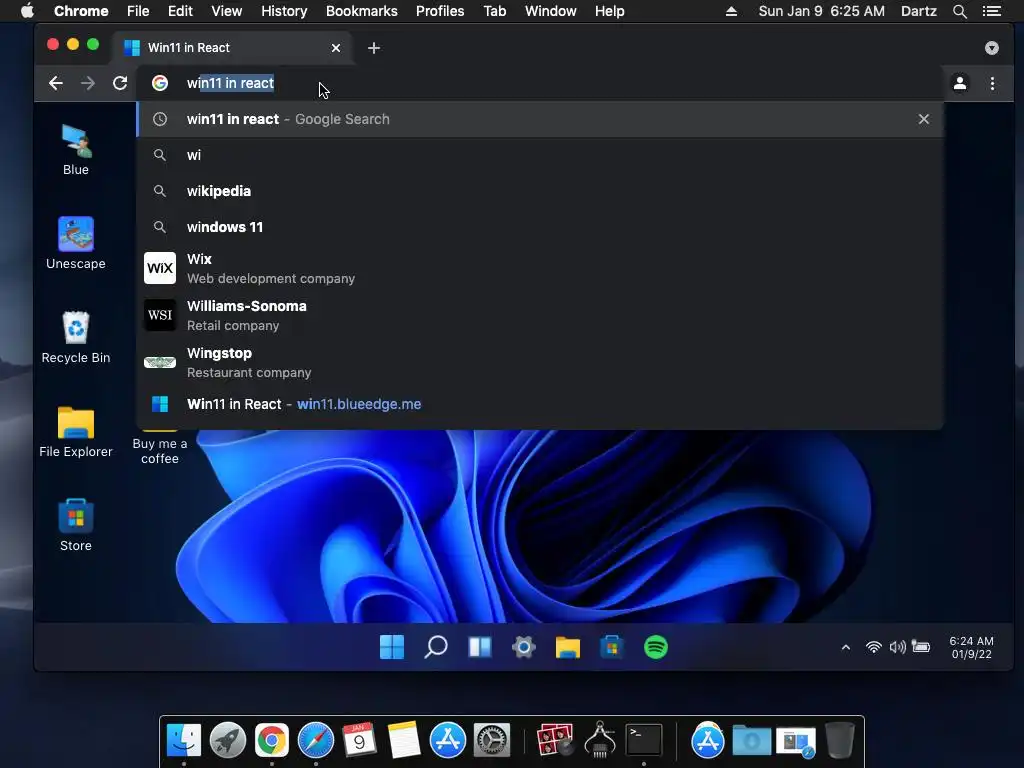Open the Help menu
1024x768 pixels.
click(x=609, y=11)
